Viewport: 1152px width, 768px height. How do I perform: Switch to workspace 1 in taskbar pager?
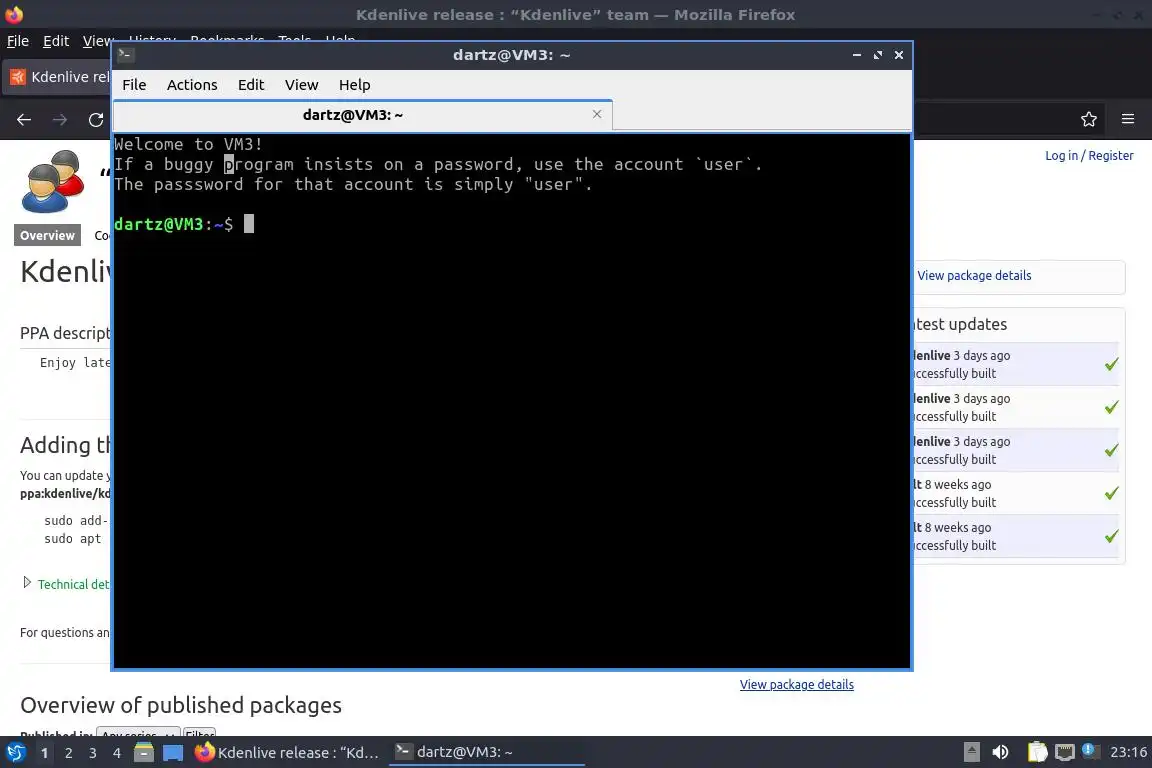click(44, 753)
